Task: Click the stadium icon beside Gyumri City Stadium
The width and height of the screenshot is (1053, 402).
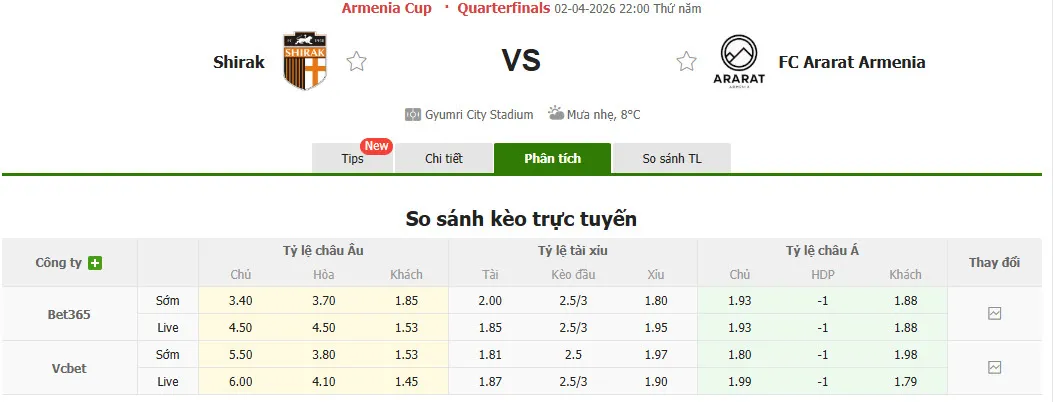Action: [x=413, y=115]
